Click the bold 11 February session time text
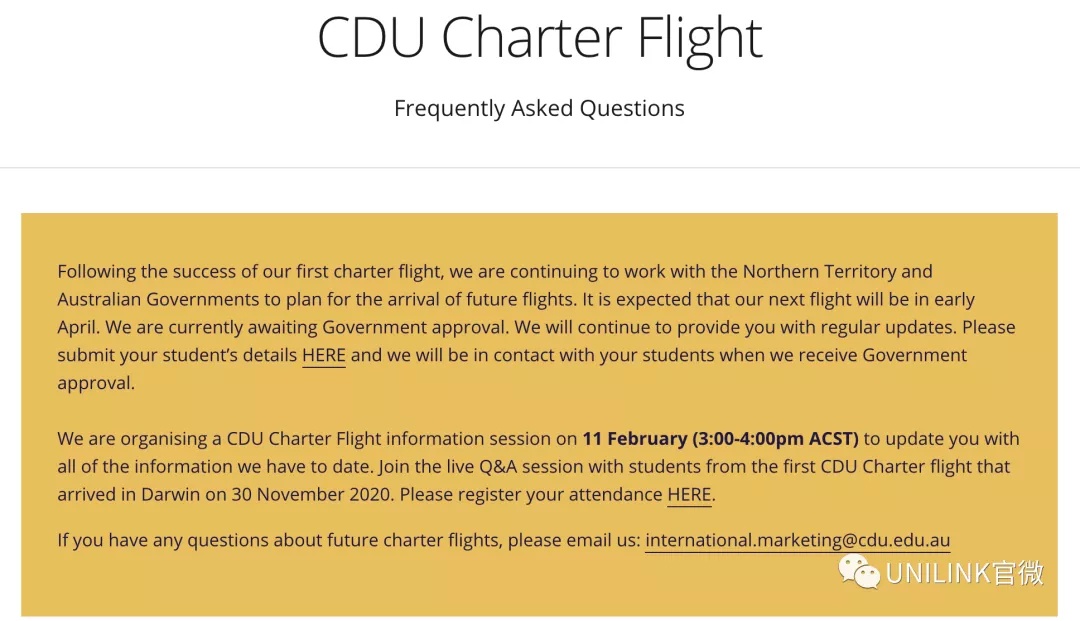 (x=720, y=439)
